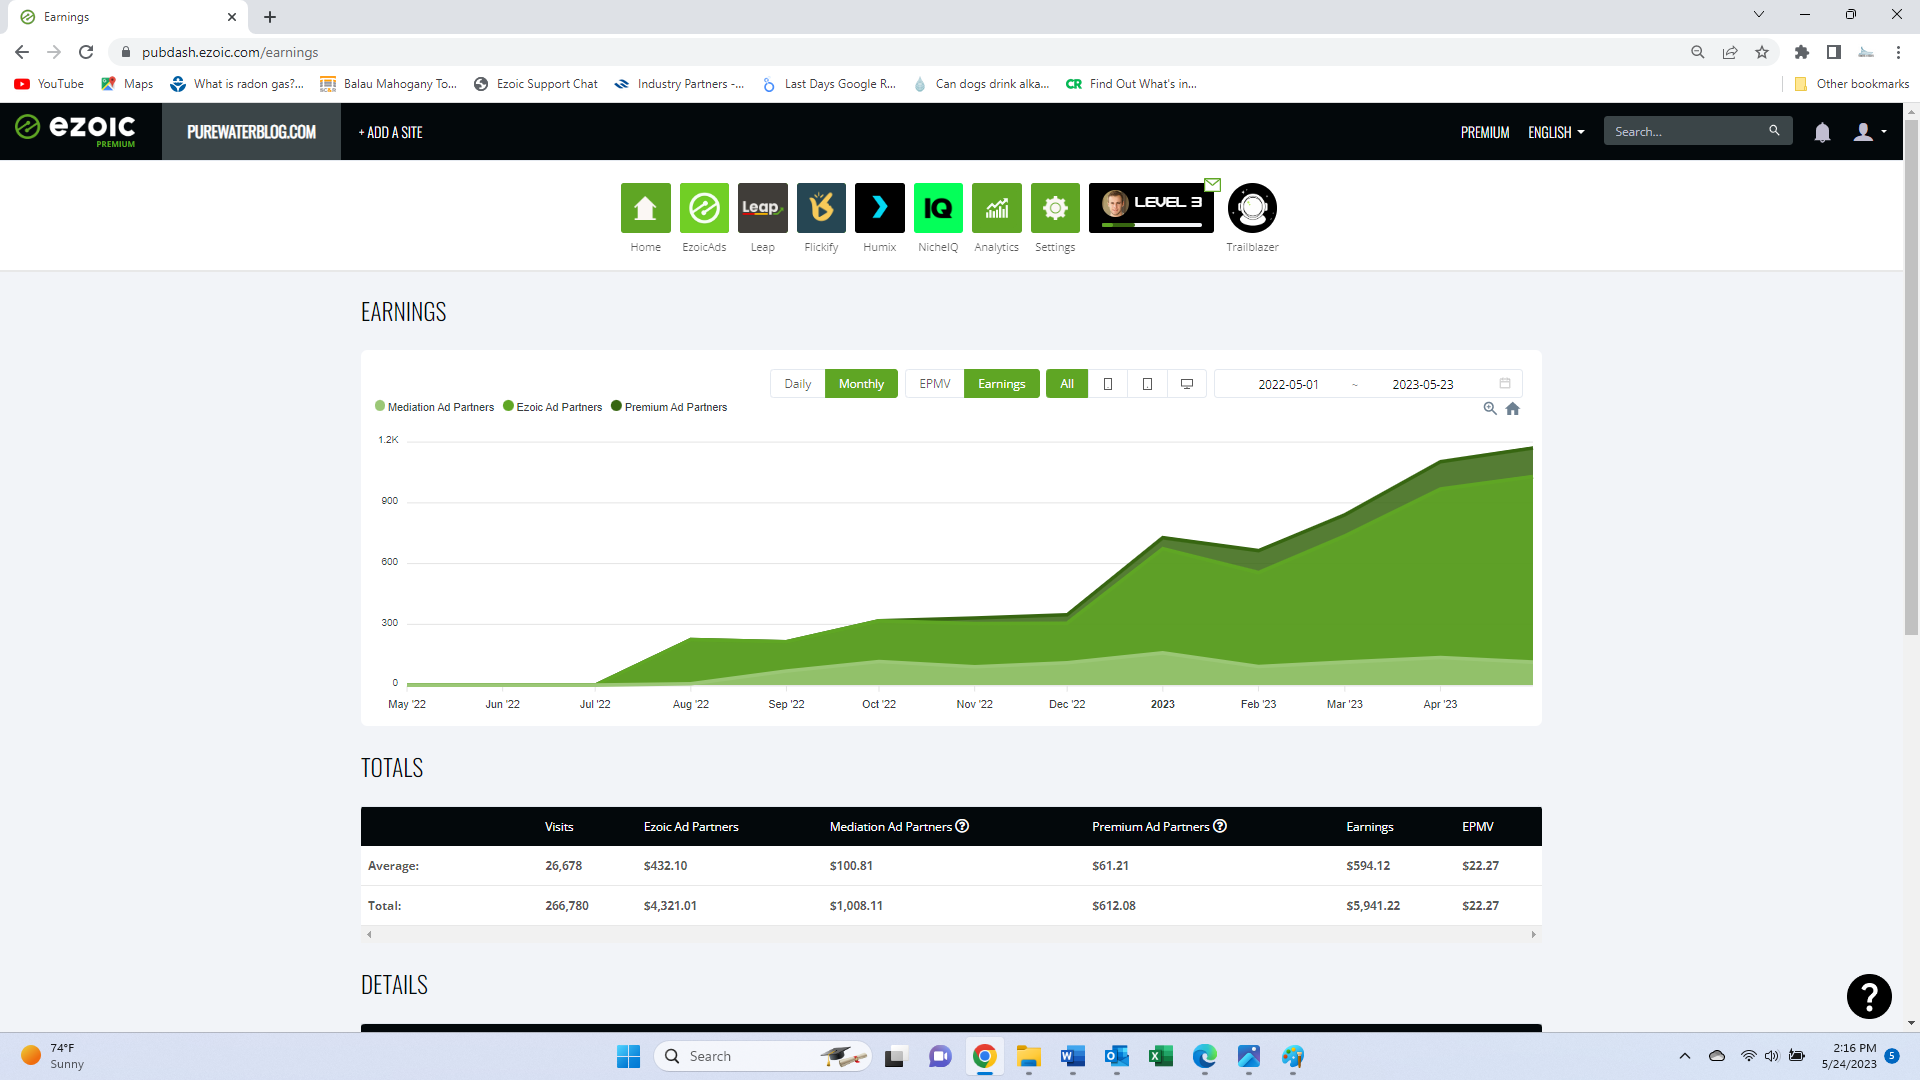
Task: Open the Mediation Ad Partners help icon
Action: (962, 827)
